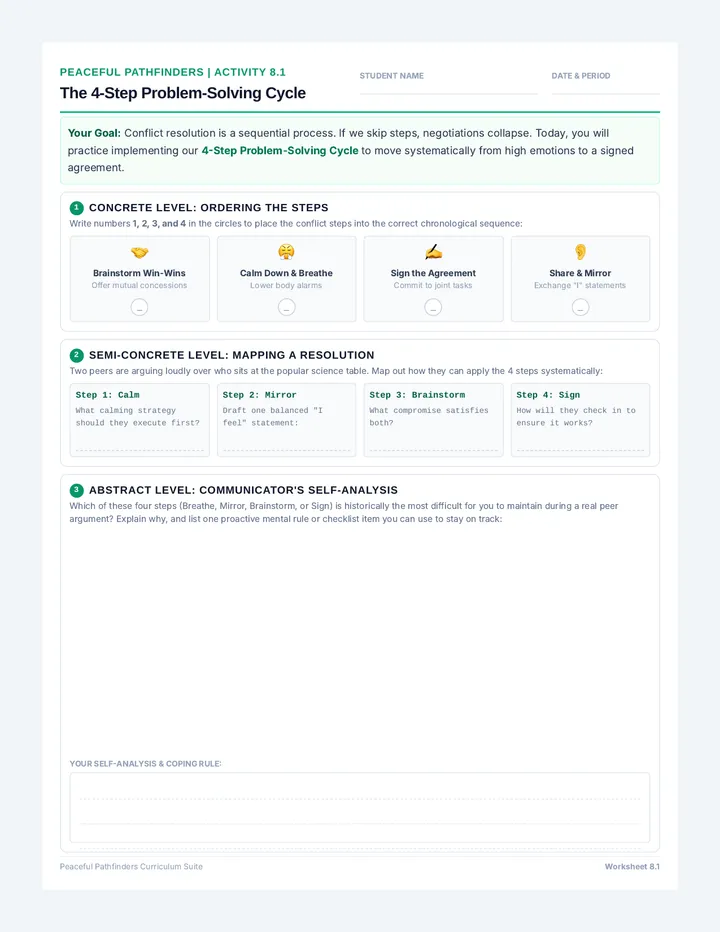Select the answer circle under Calm Down & Breathe
Image resolution: width=720 pixels, height=932 pixels.
(x=287, y=307)
